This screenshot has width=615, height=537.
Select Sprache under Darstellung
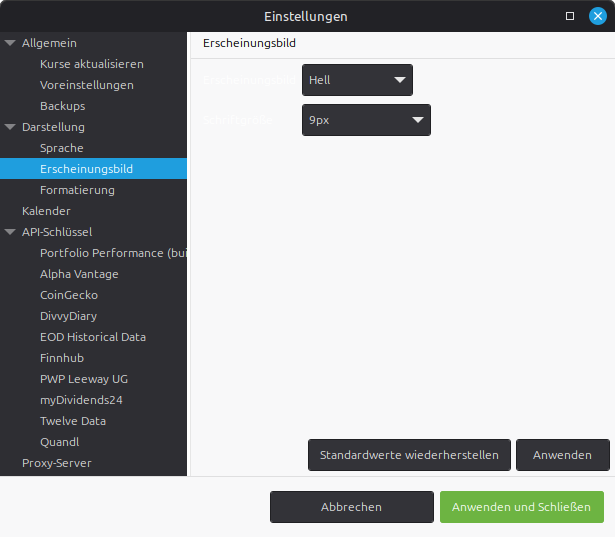[x=61, y=148]
